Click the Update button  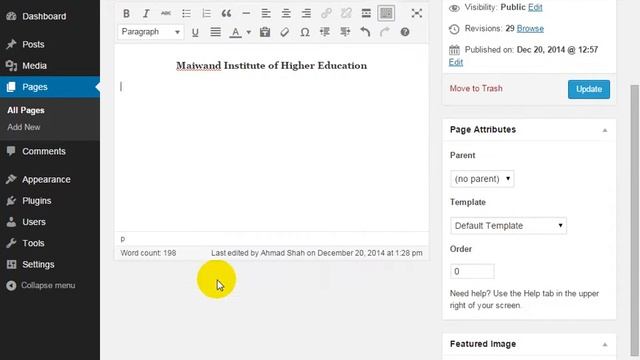(x=589, y=89)
